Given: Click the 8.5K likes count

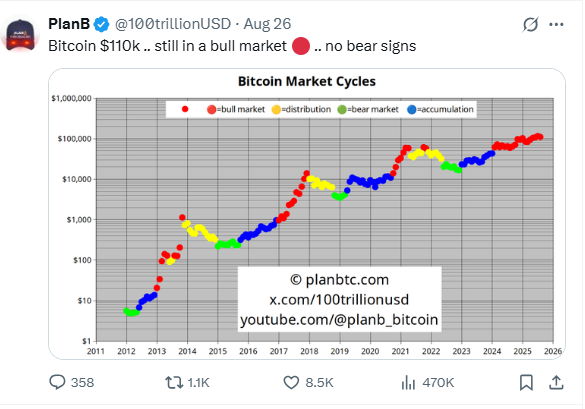Looking at the screenshot, I should pyautogui.click(x=319, y=383).
